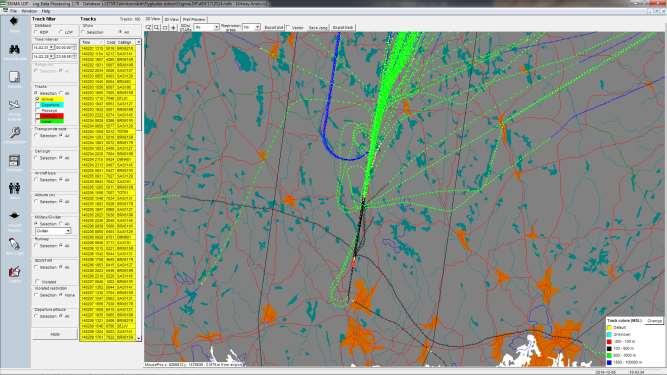Tick the Departure track type checkbox
The height and width of the screenshot is (375, 667).
coord(37,105)
